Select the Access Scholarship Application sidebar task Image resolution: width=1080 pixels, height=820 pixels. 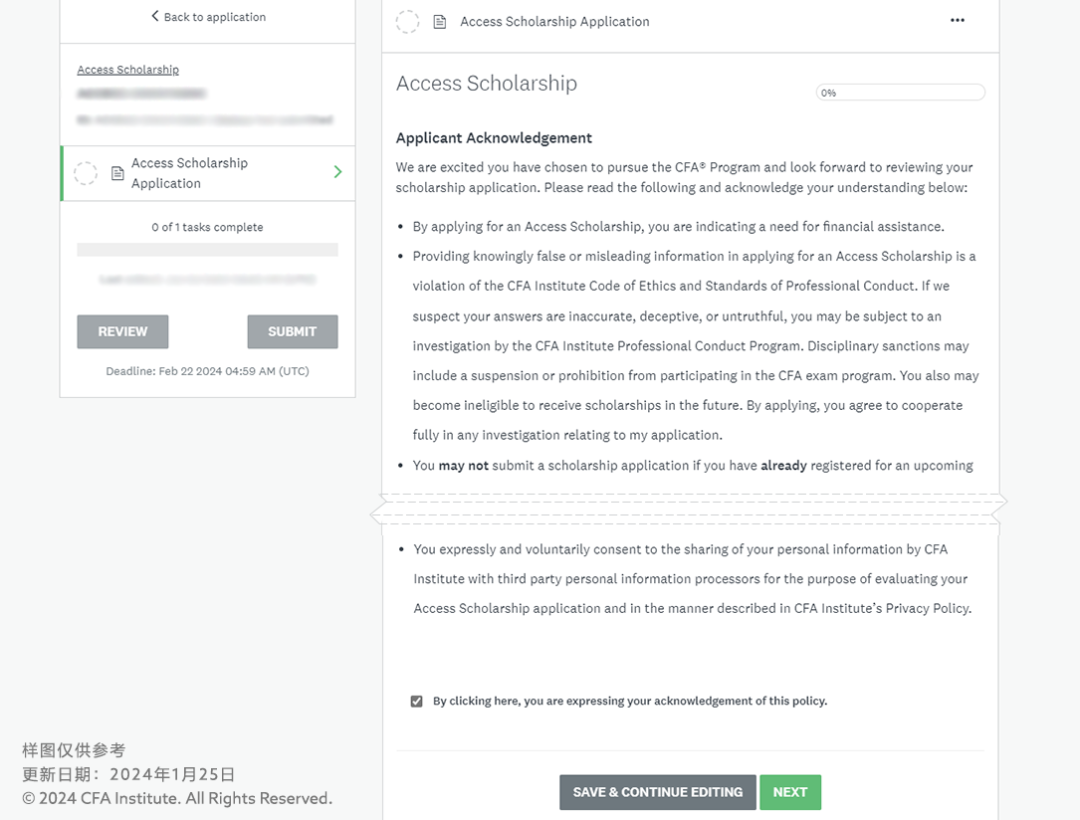click(190, 173)
